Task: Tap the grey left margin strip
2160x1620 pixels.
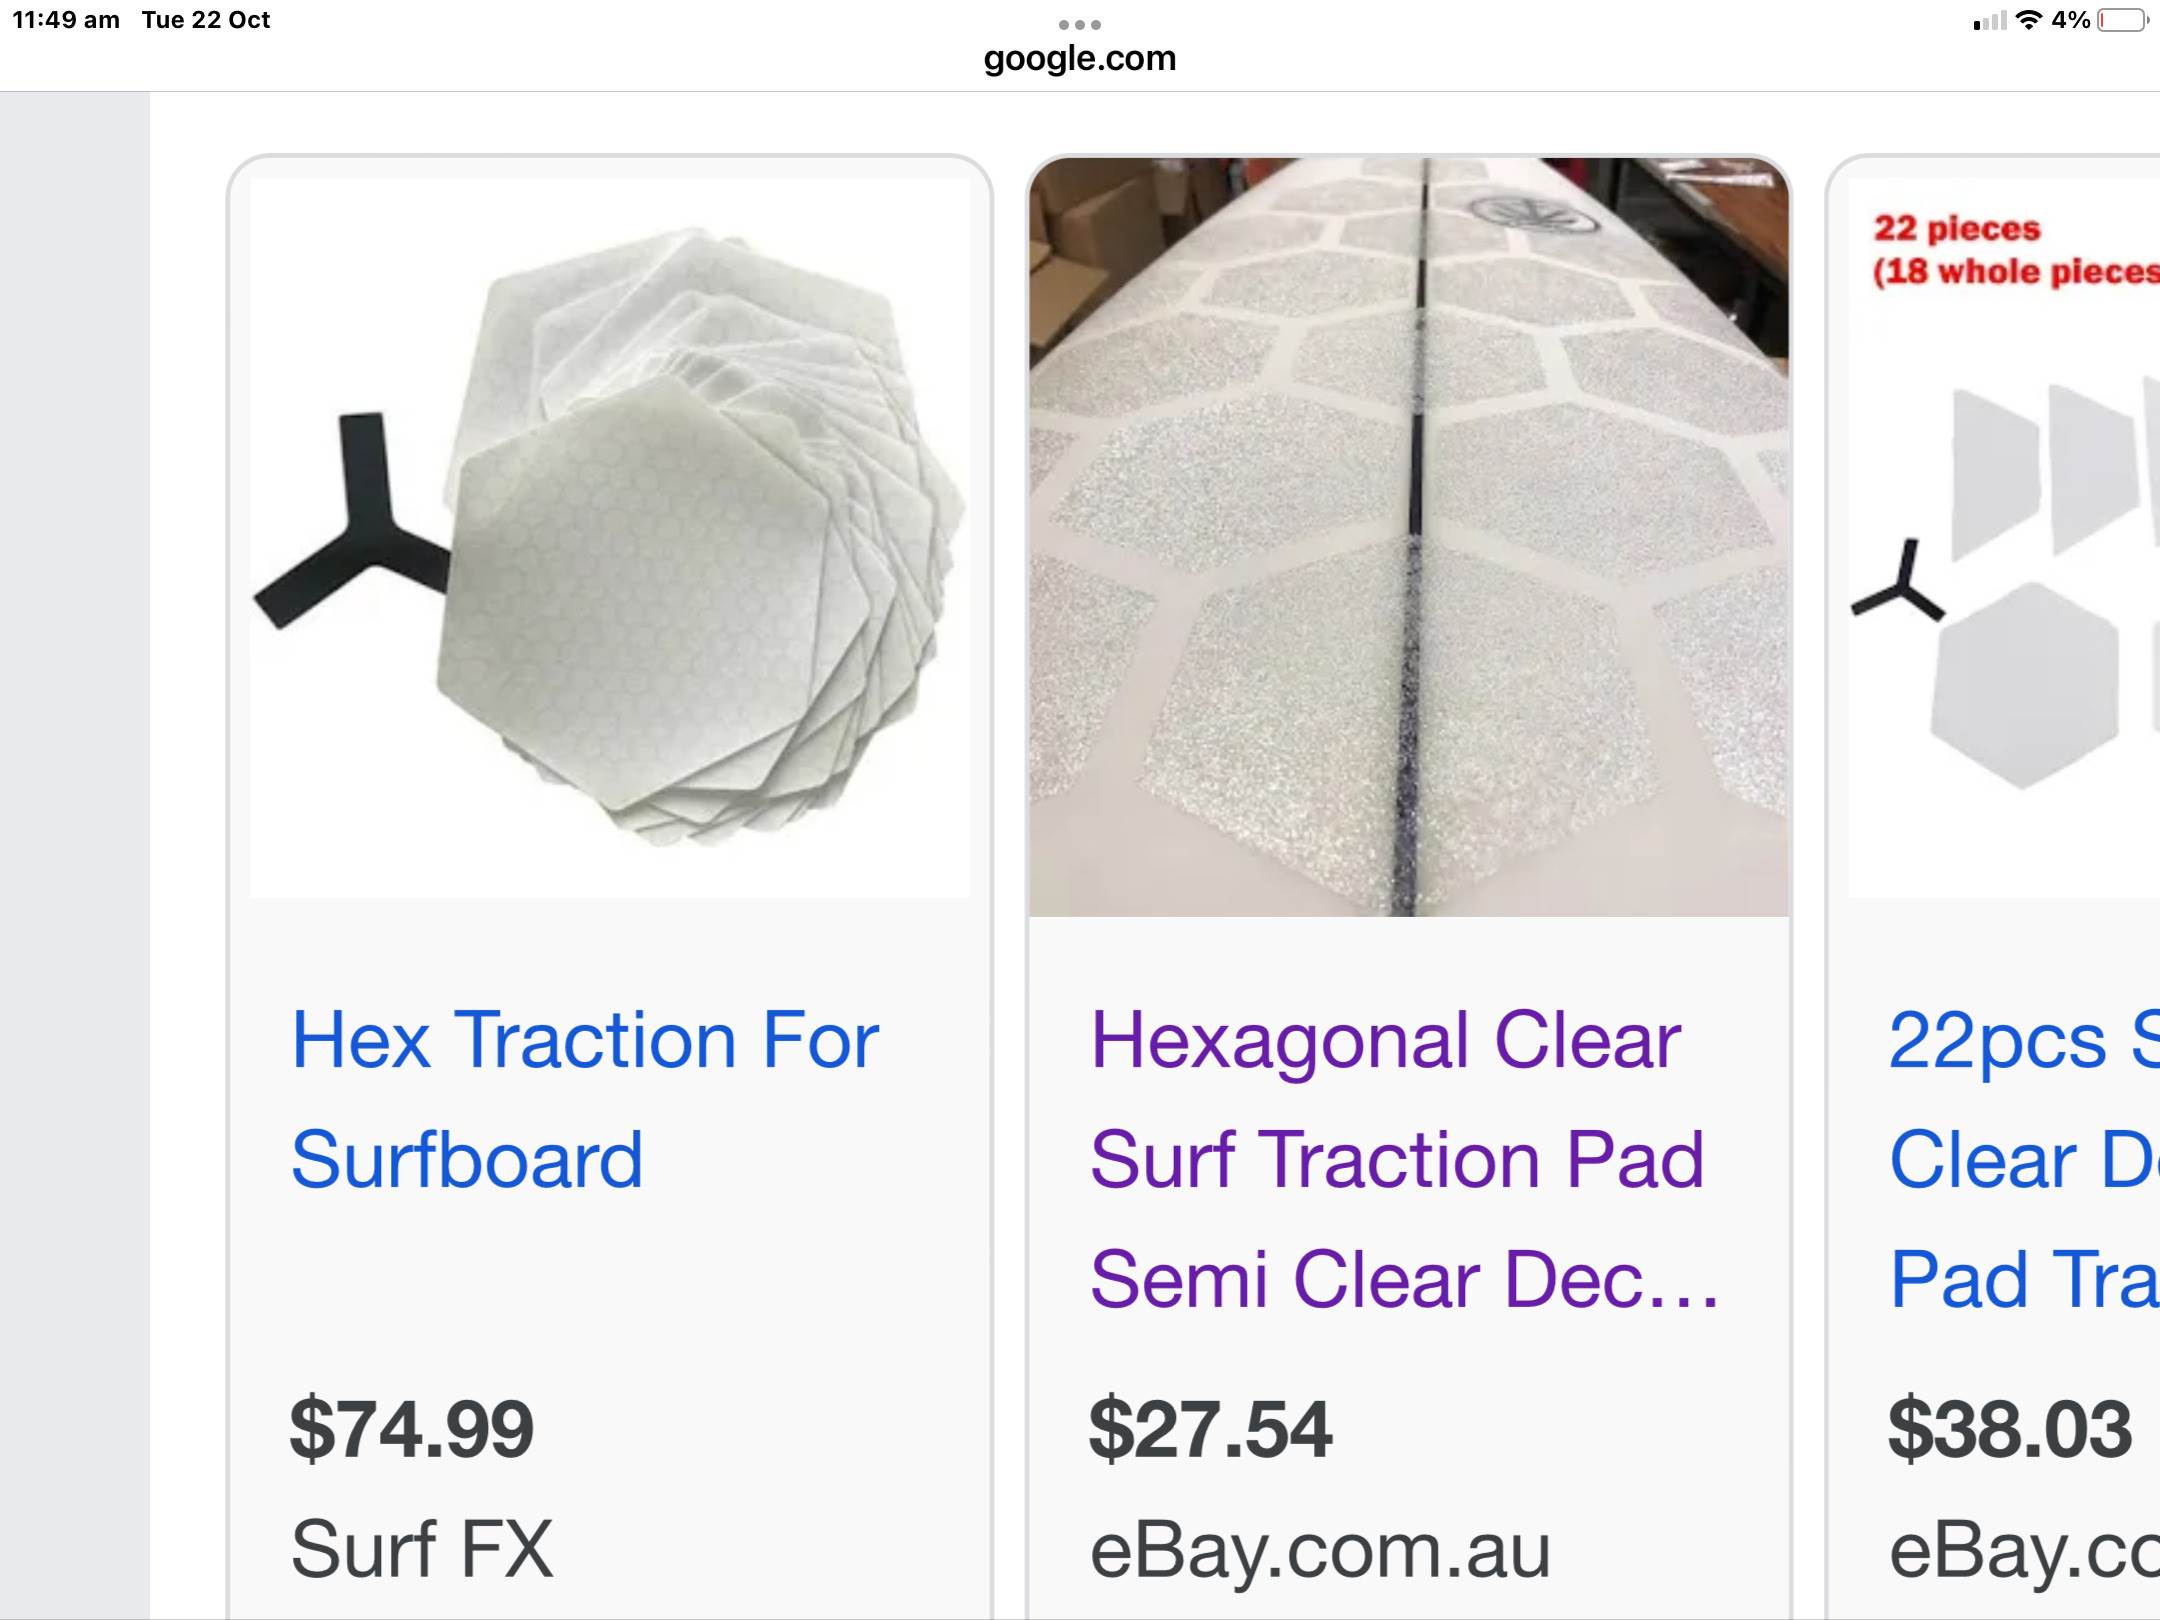Action: tap(75, 855)
